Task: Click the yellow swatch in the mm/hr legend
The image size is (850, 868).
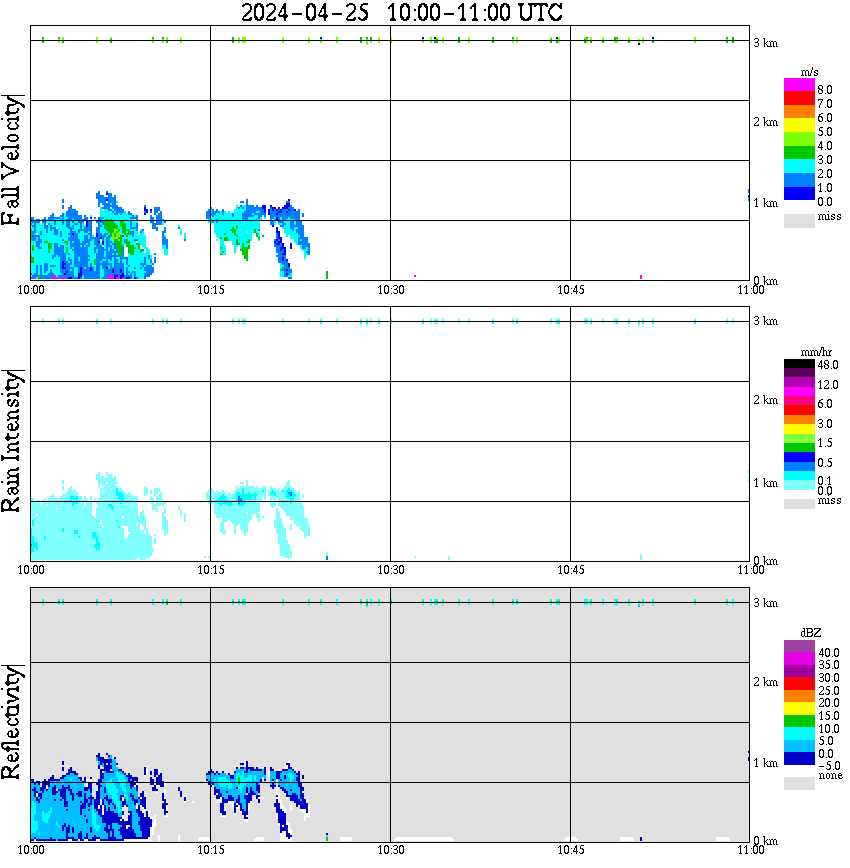Action: pyautogui.click(x=799, y=429)
